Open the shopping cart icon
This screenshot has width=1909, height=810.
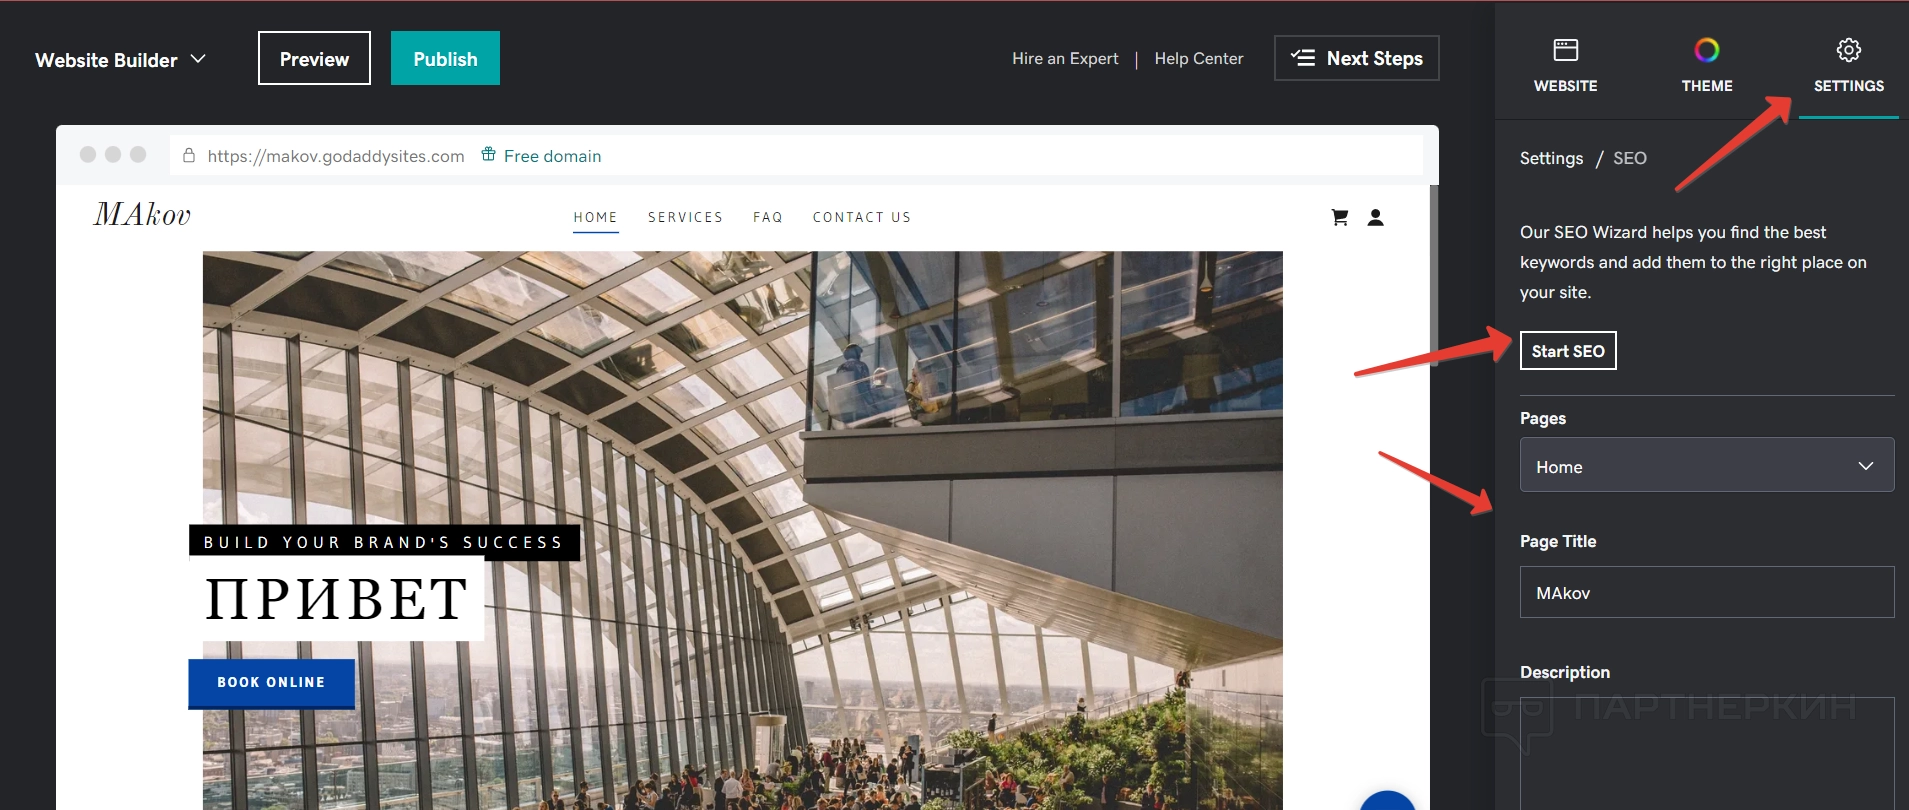pyautogui.click(x=1340, y=217)
